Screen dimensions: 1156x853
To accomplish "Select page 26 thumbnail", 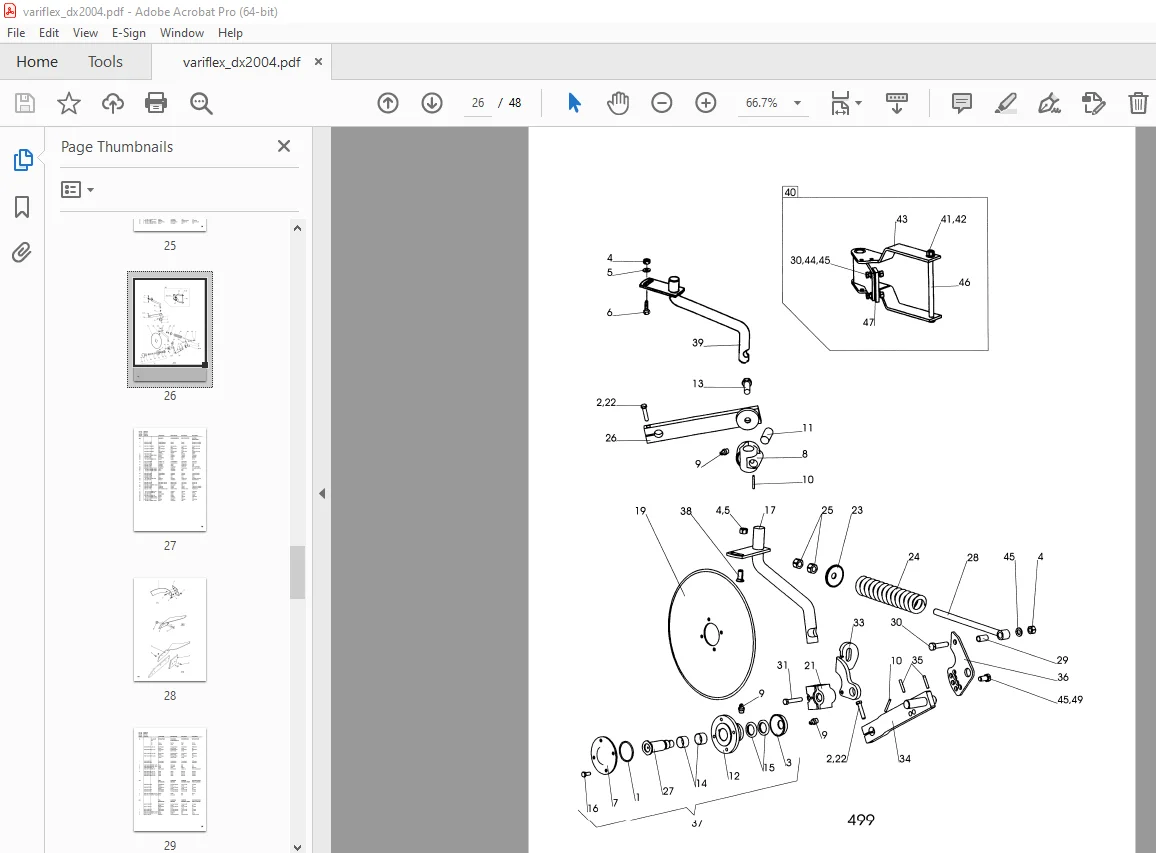I will tap(170, 329).
